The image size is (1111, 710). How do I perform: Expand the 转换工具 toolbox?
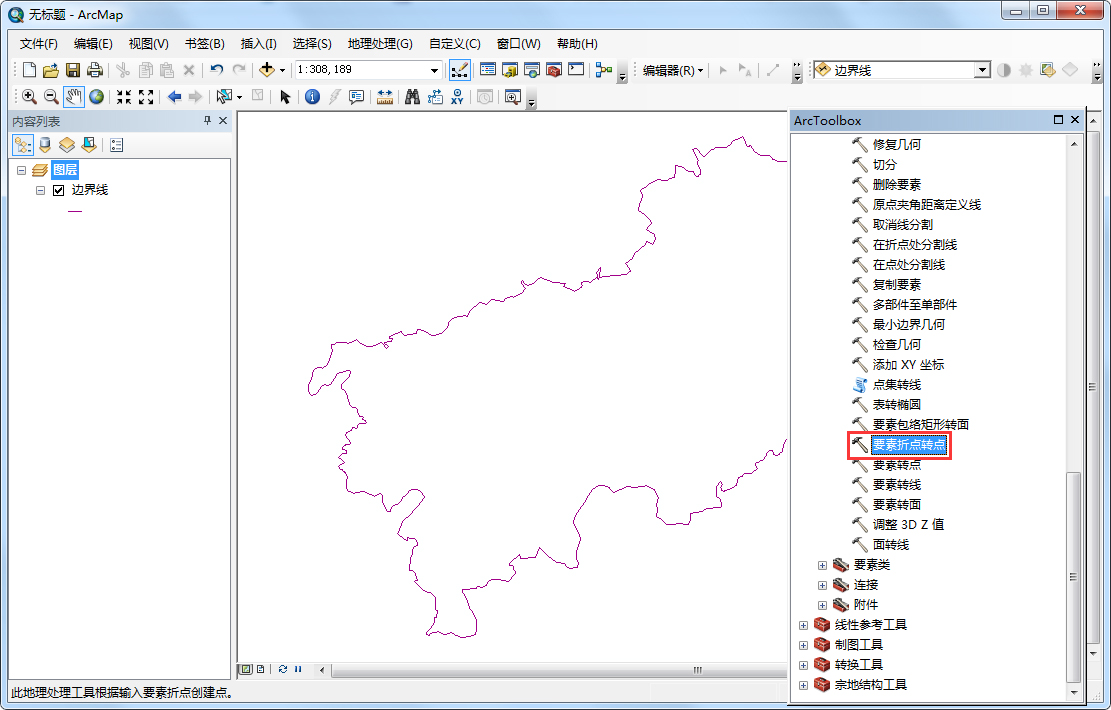coord(805,664)
